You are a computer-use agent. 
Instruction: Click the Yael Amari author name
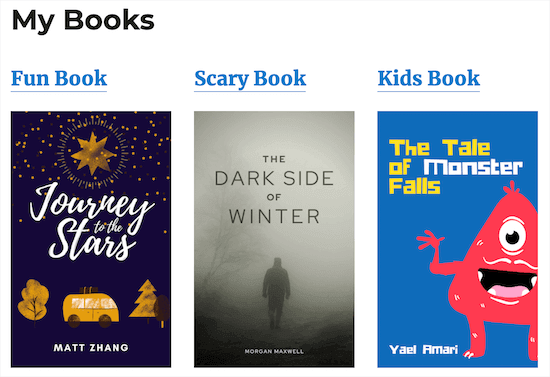[x=423, y=350]
